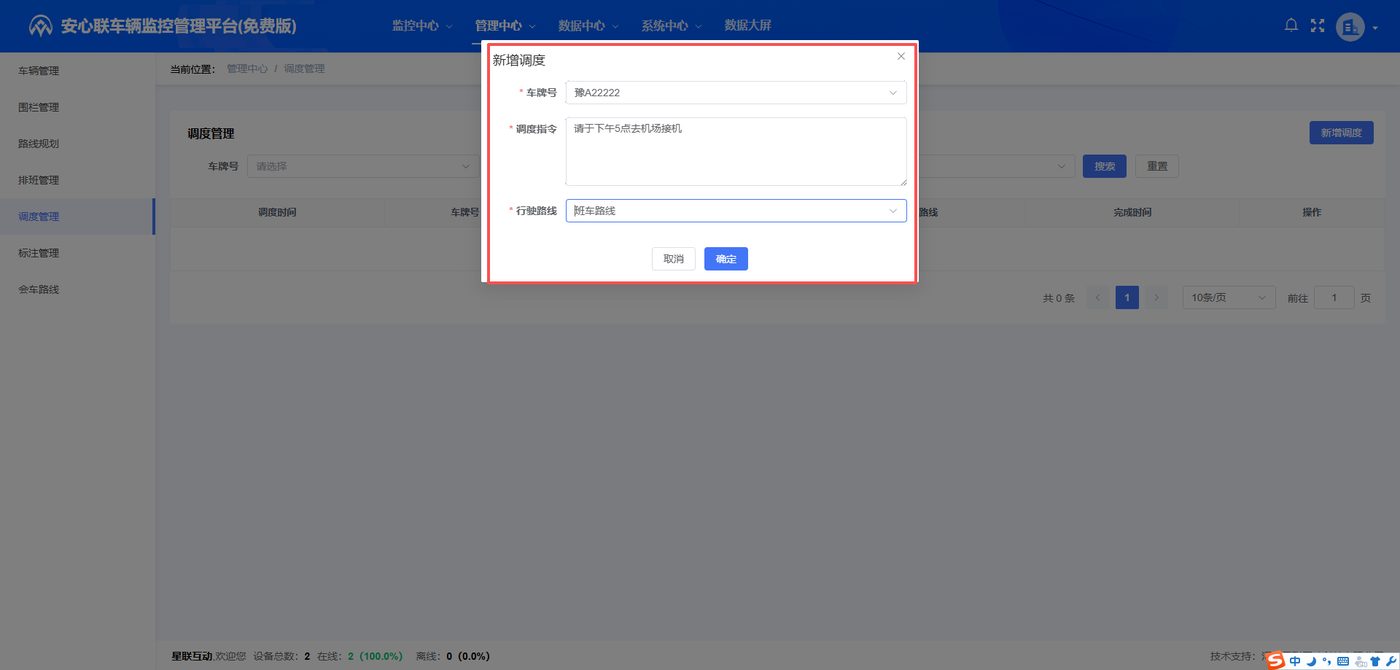Click the 搜索 button
The image size is (1400, 670).
click(x=1104, y=166)
